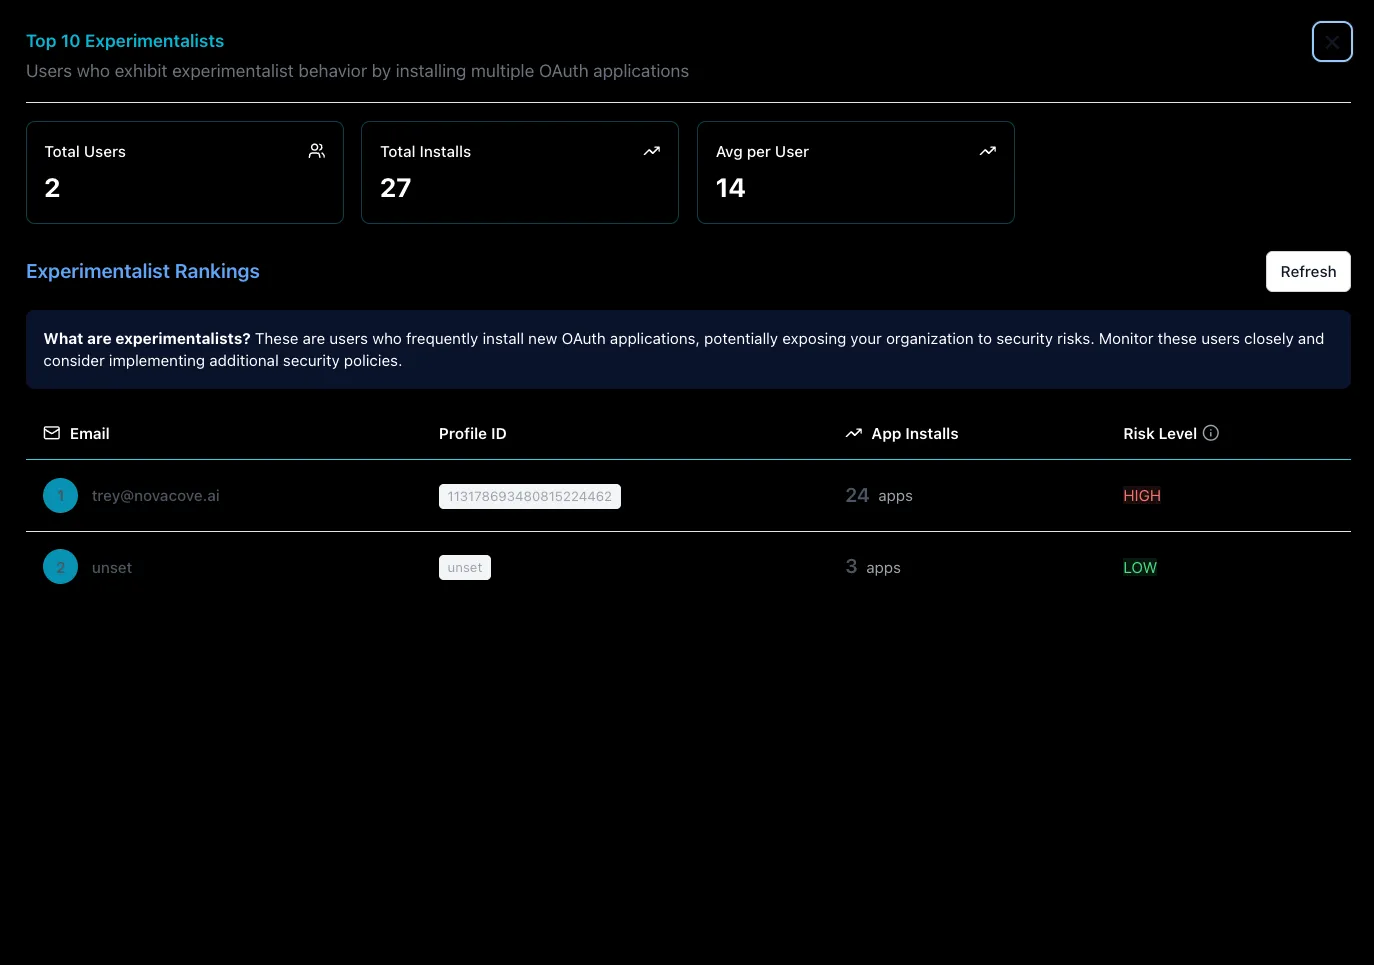This screenshot has height=965, width=1374.
Task: Close the Top 10 Experimentalists dialog
Action: click(1331, 42)
